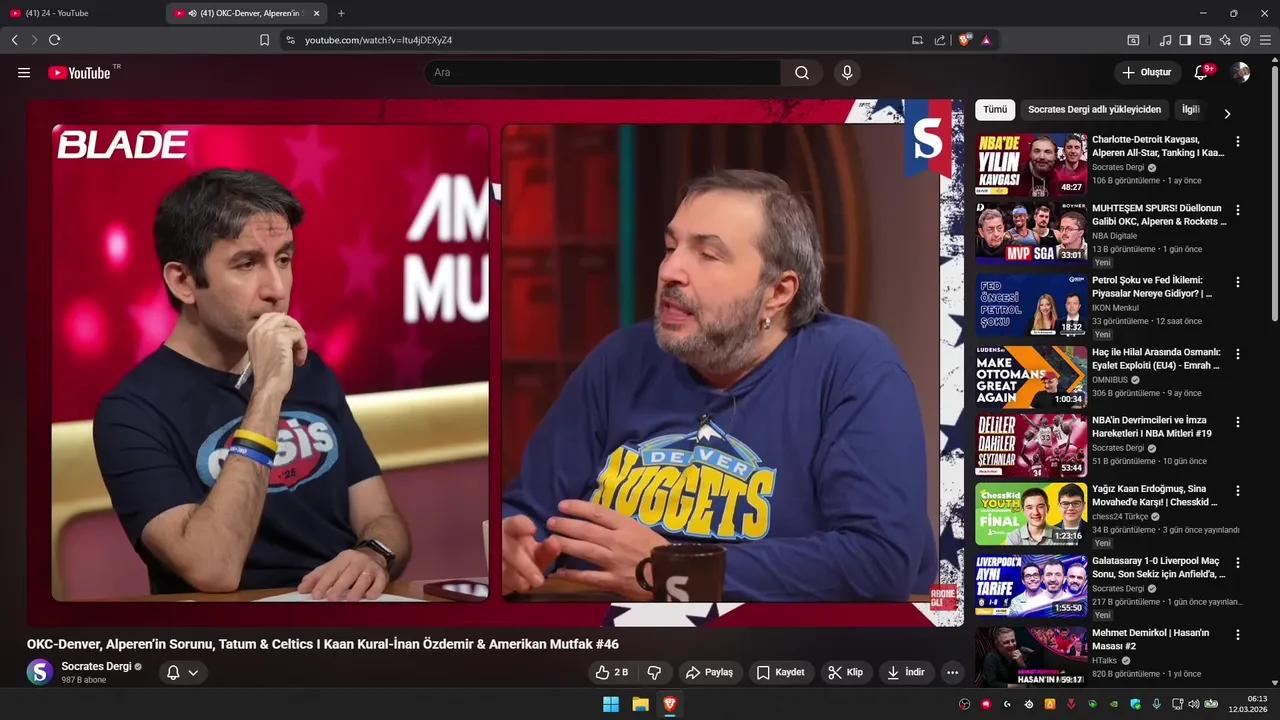Open the notifications bell in the header
This screenshot has width=1280, height=720.
(x=1202, y=72)
